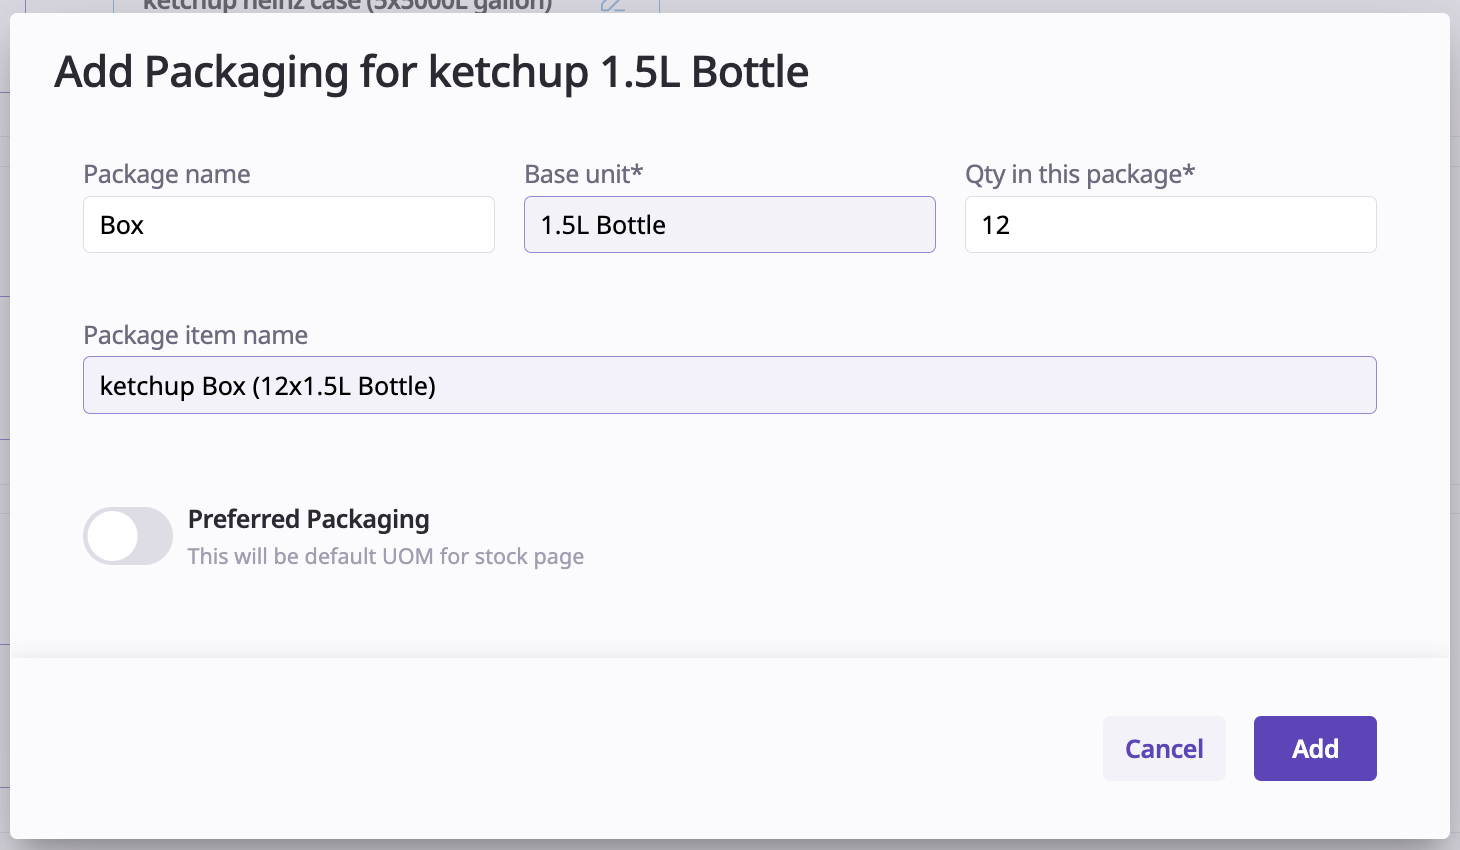Focus the Base unit field showing 1.5L Bottle

point(729,225)
